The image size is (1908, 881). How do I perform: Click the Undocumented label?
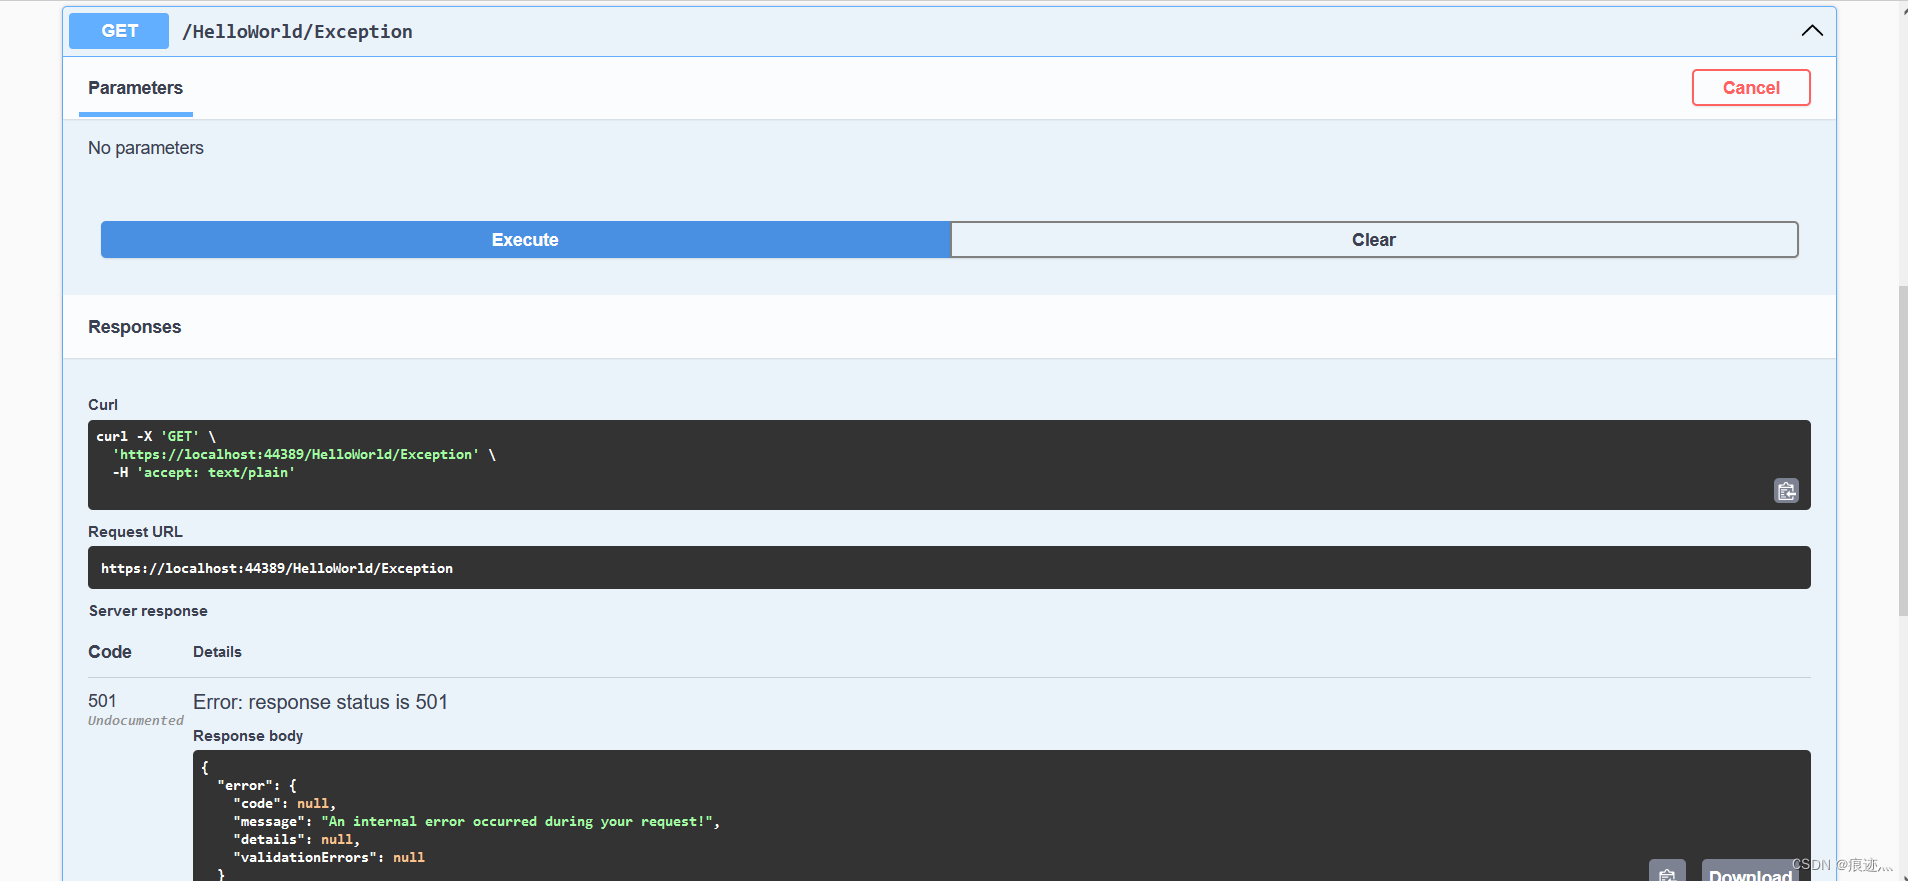coord(136,721)
